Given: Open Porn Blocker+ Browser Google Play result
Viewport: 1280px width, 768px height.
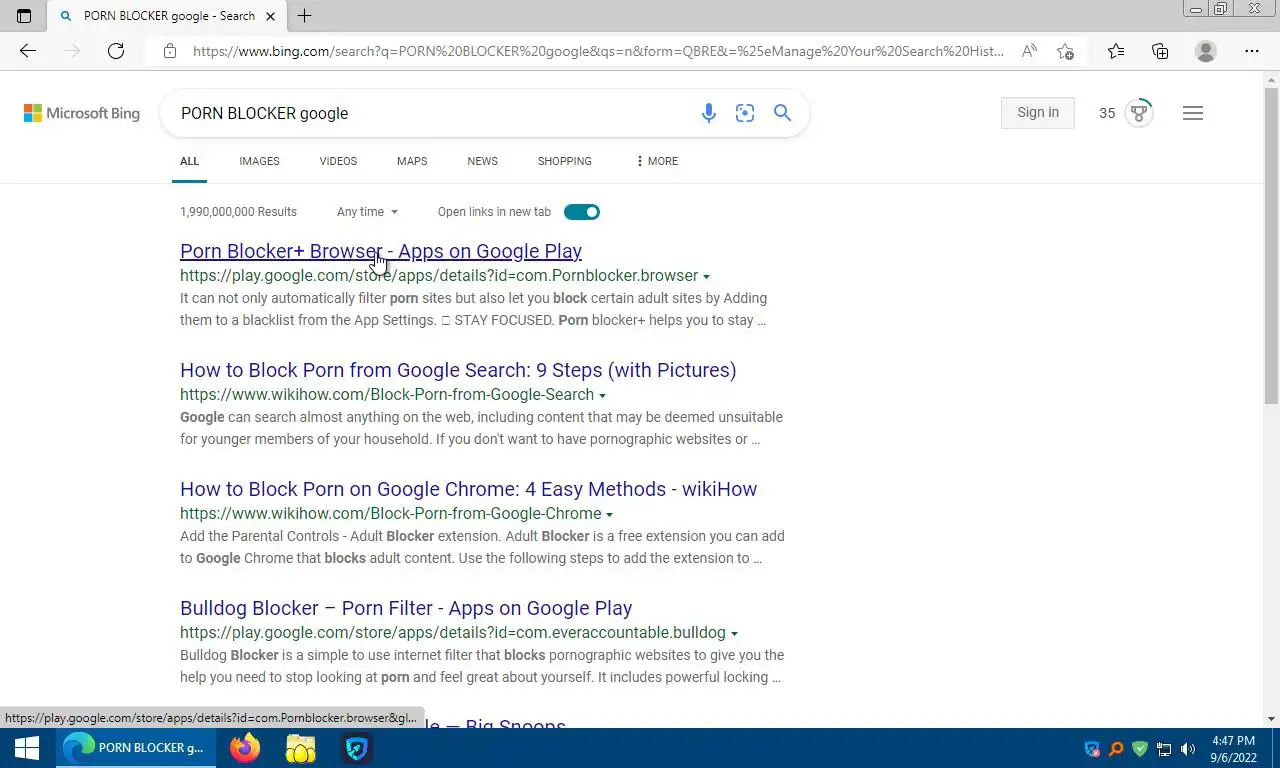Looking at the screenshot, I should pos(381,251).
